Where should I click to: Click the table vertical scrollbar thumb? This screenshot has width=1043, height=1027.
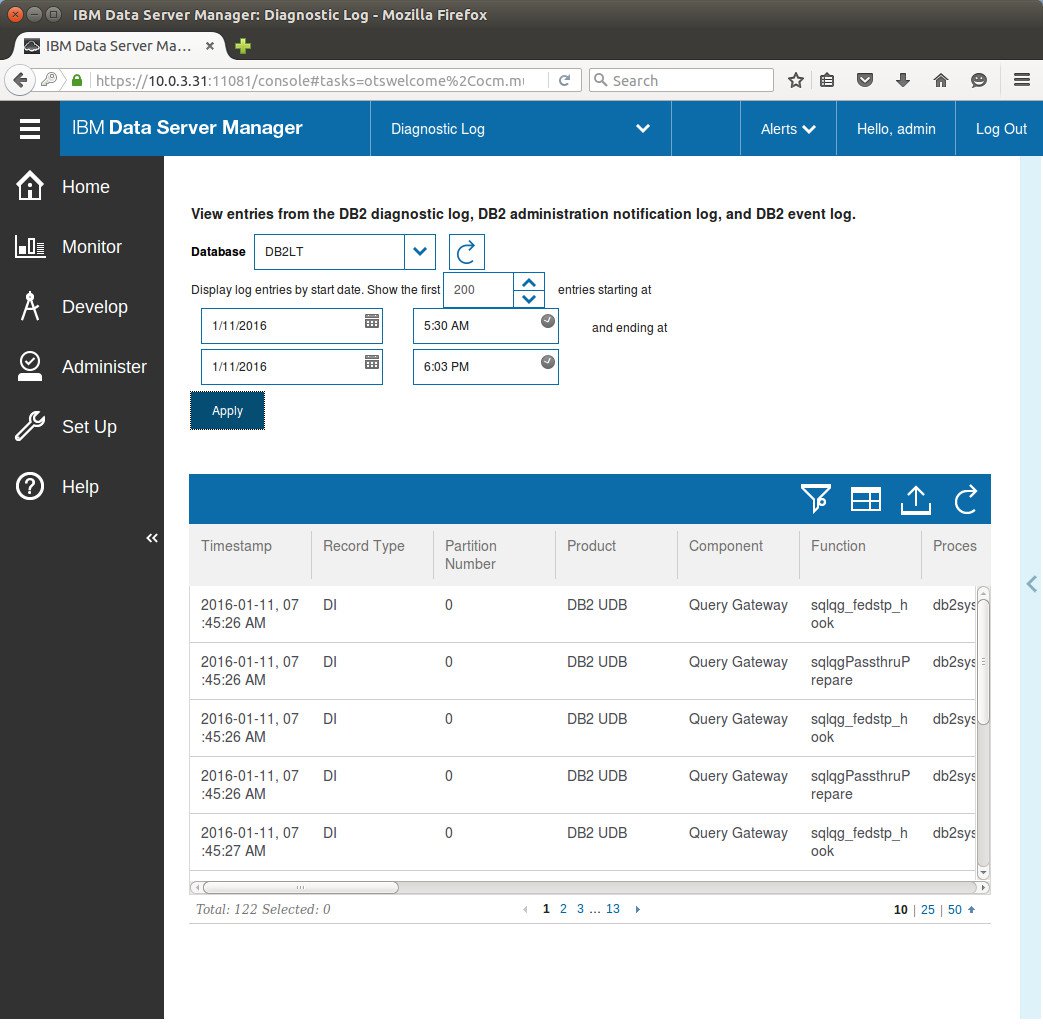click(x=983, y=661)
